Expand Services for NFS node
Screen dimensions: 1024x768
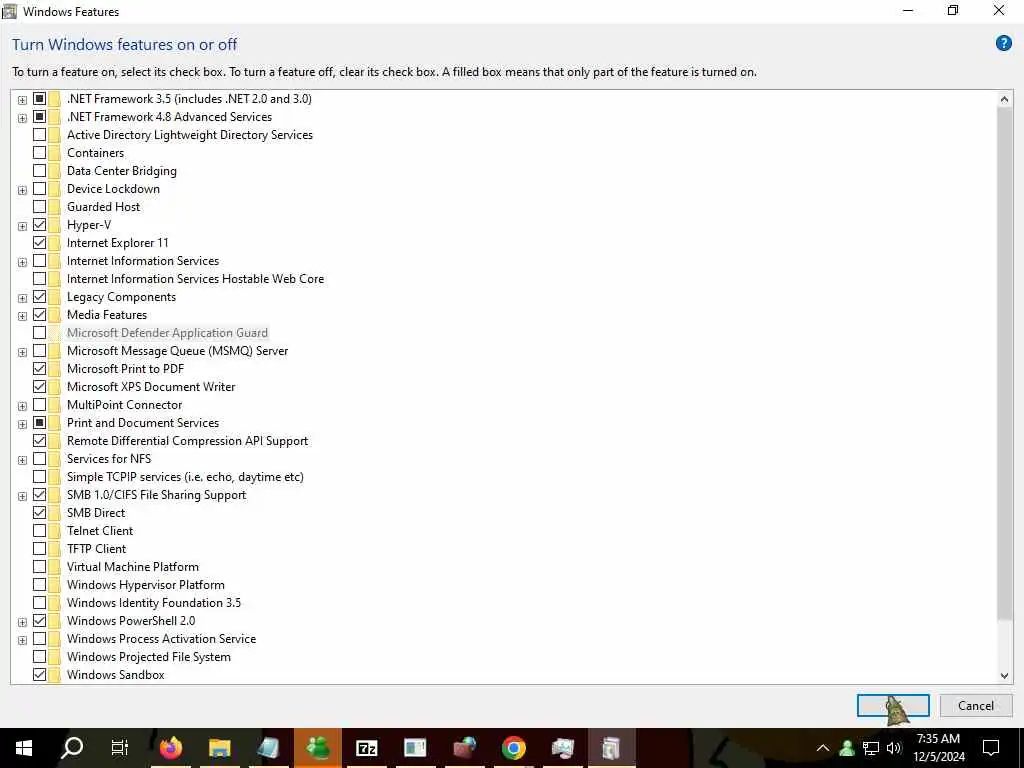22,460
